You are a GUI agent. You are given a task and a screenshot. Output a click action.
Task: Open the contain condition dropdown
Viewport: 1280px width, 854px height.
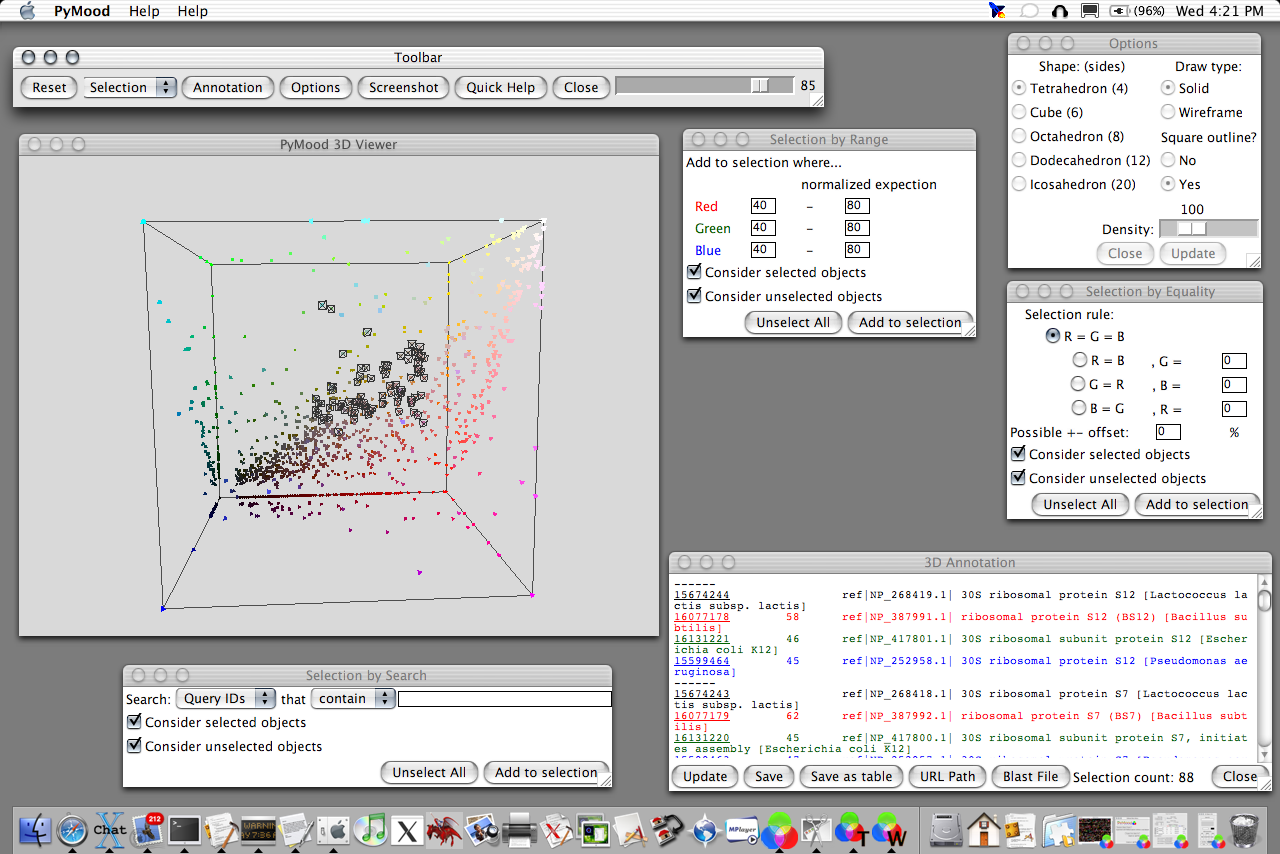(353, 698)
